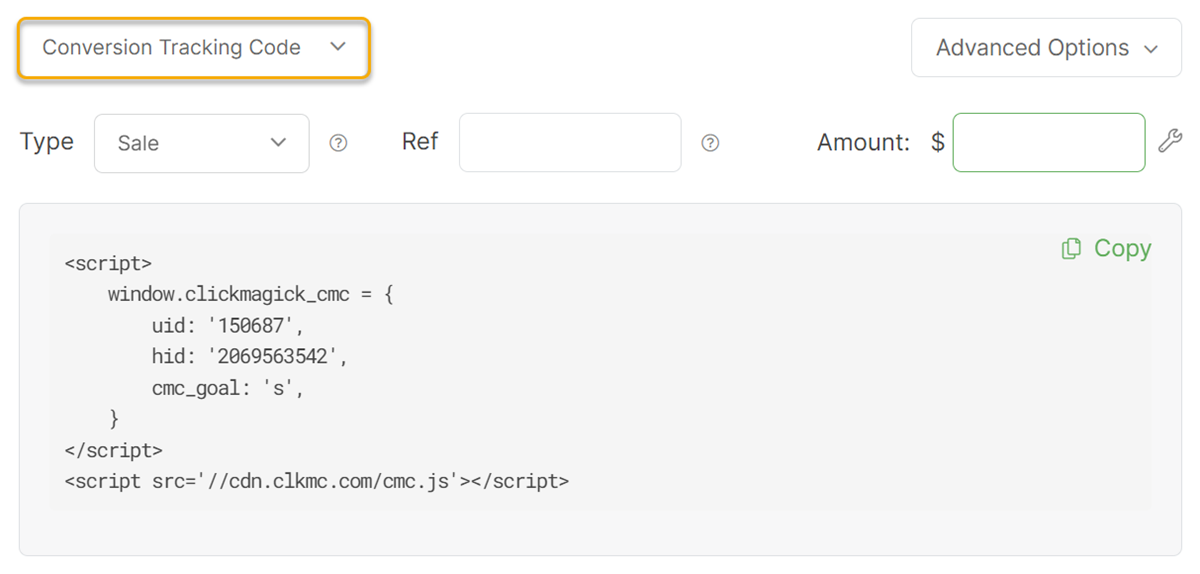Click the cmc_goal 's' code line
The height and width of the screenshot is (574, 1200).
pos(227,388)
